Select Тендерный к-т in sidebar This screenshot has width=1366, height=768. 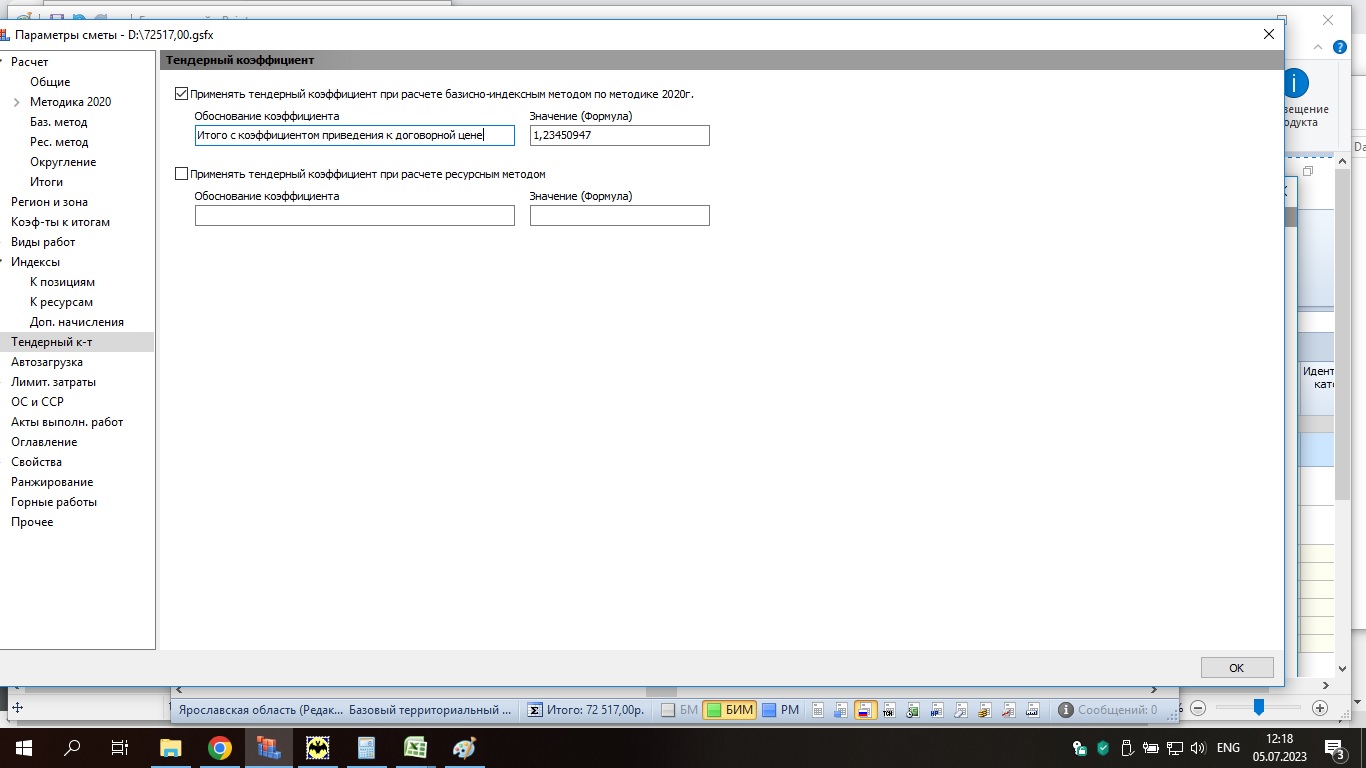(77, 342)
